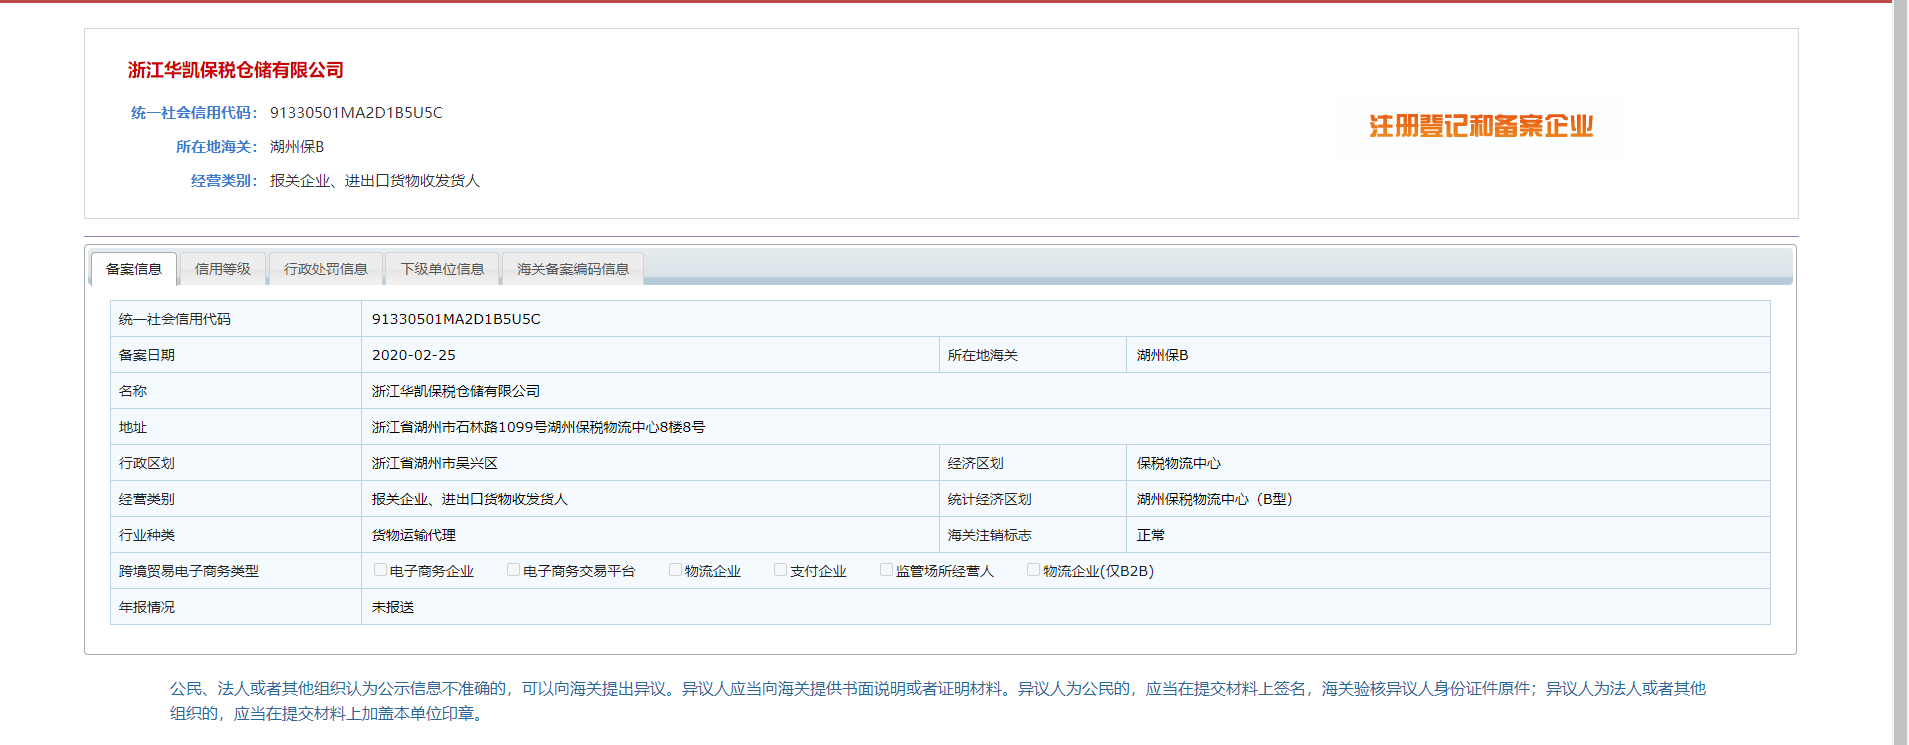Open the 信用等级 tab
Viewport: 1909px width, 745px height.
[223, 269]
